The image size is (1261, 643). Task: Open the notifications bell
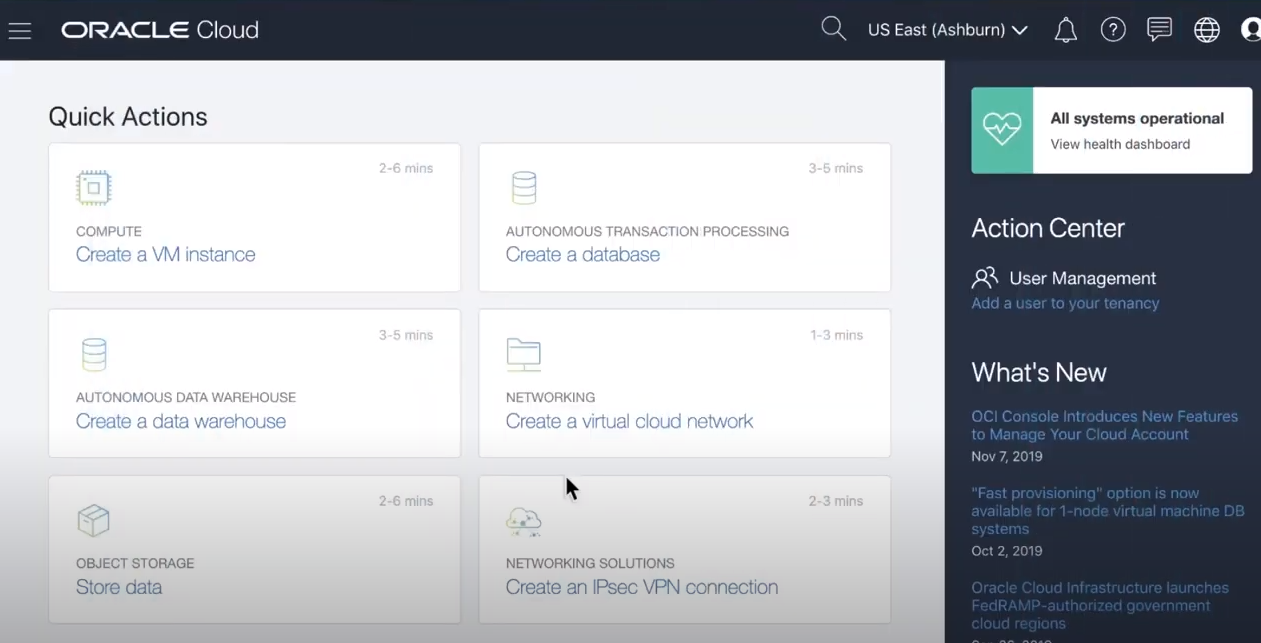[x=1065, y=29]
